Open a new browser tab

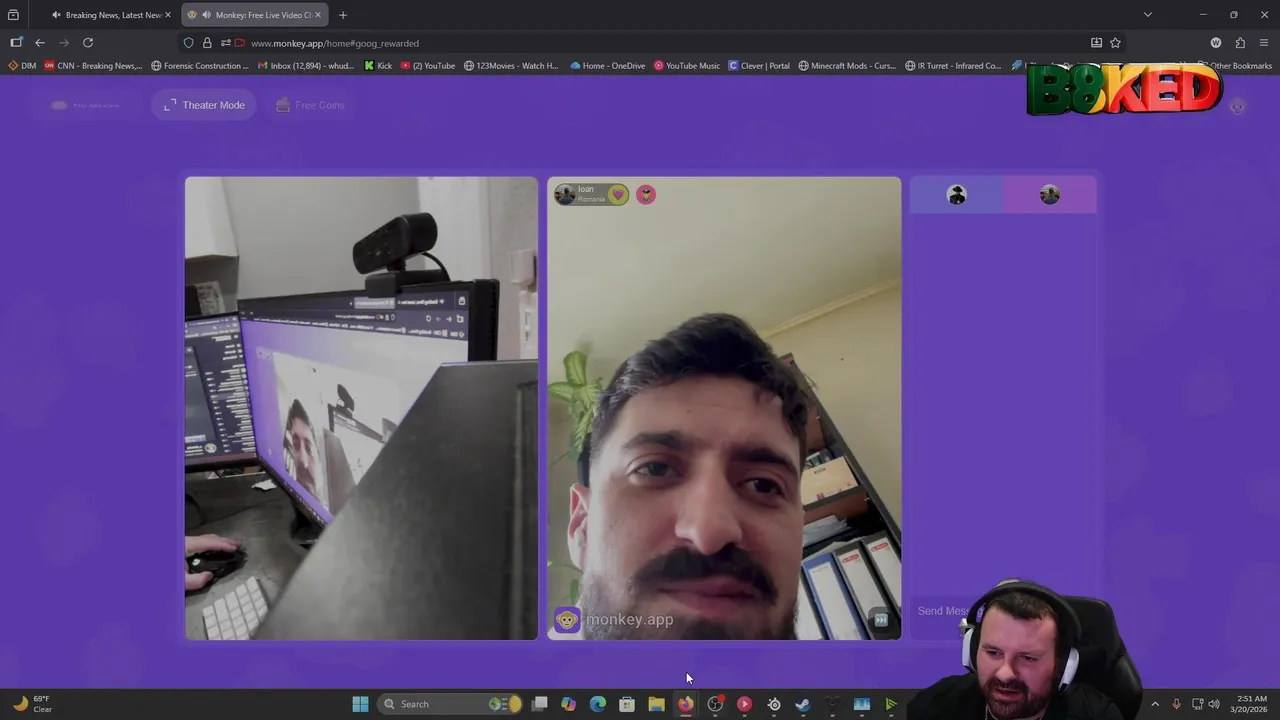point(343,15)
